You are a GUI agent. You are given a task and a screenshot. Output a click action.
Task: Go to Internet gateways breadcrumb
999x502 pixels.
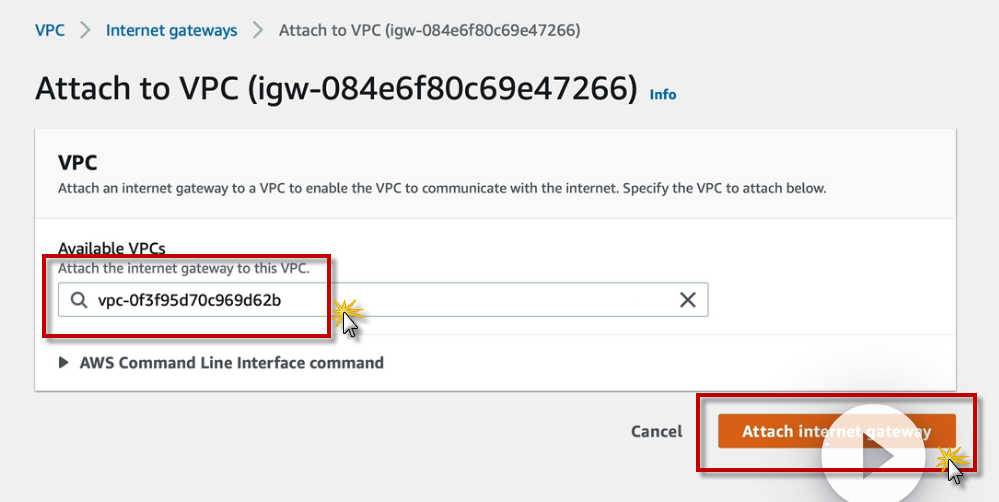click(172, 30)
